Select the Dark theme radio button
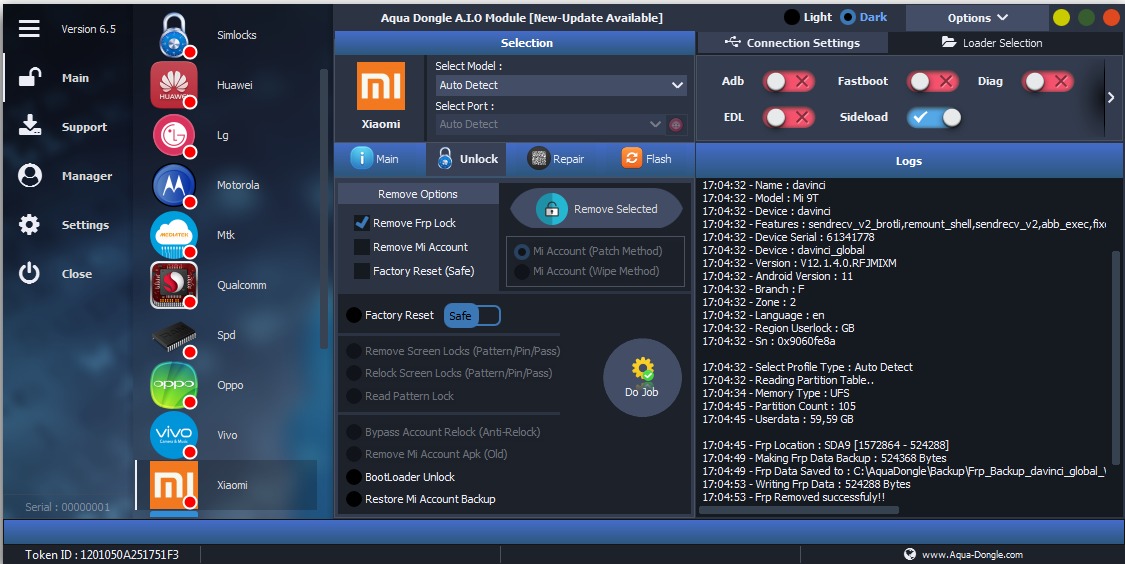Screen dimensions: 1125x564 coord(847,17)
